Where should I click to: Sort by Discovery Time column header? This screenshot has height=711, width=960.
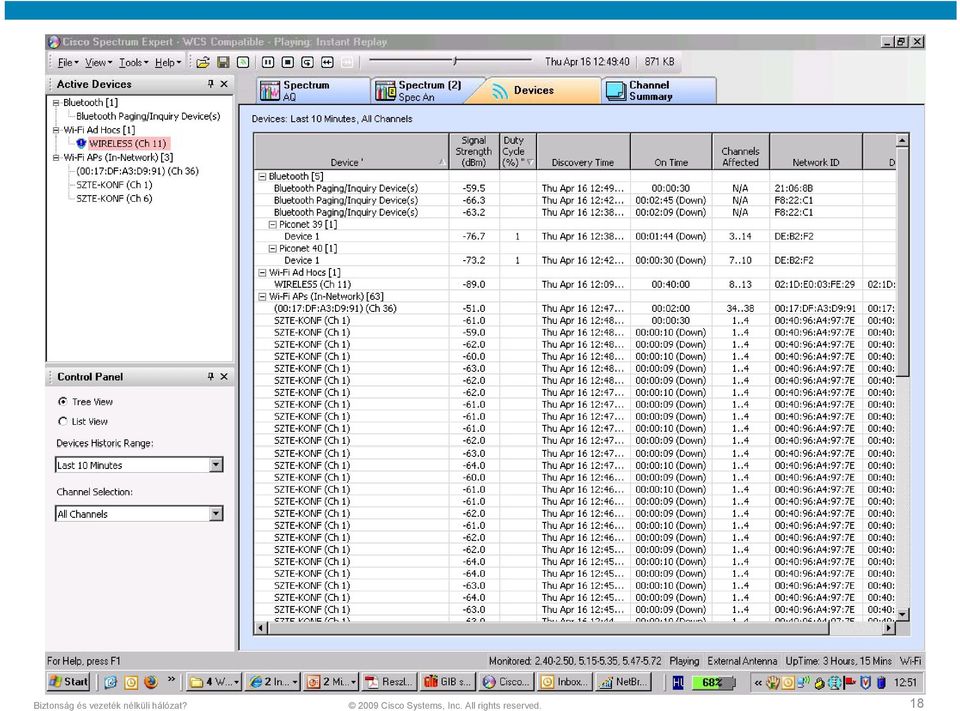click(583, 151)
